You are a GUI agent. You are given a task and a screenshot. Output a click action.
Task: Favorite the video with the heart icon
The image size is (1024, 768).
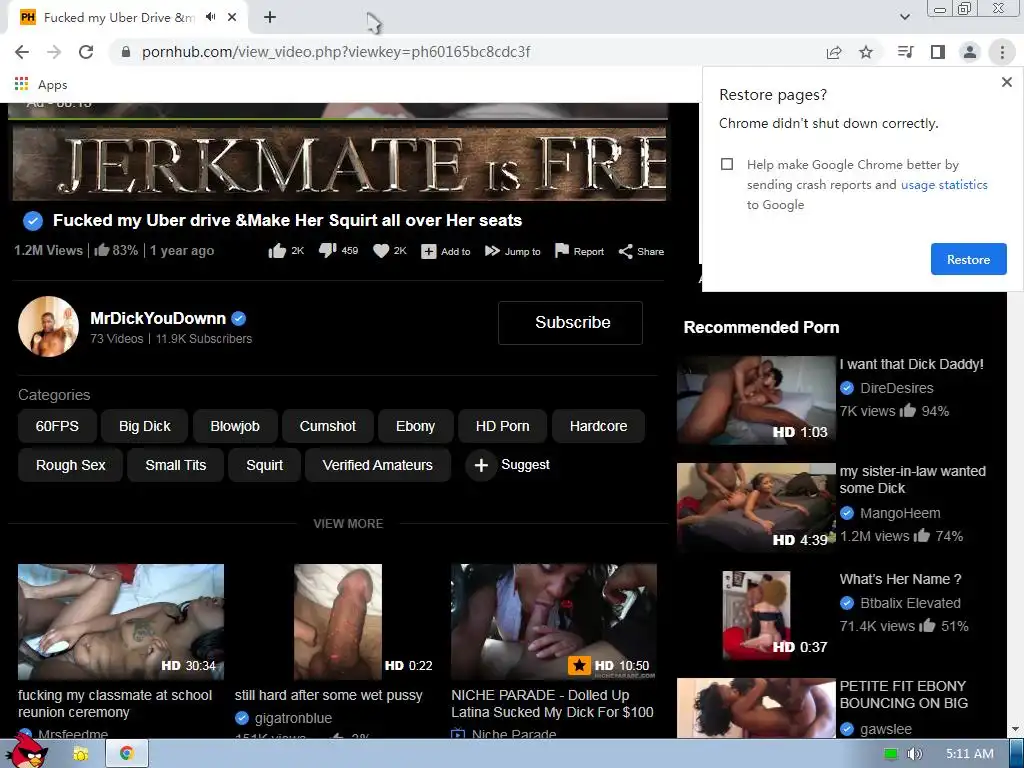click(381, 251)
